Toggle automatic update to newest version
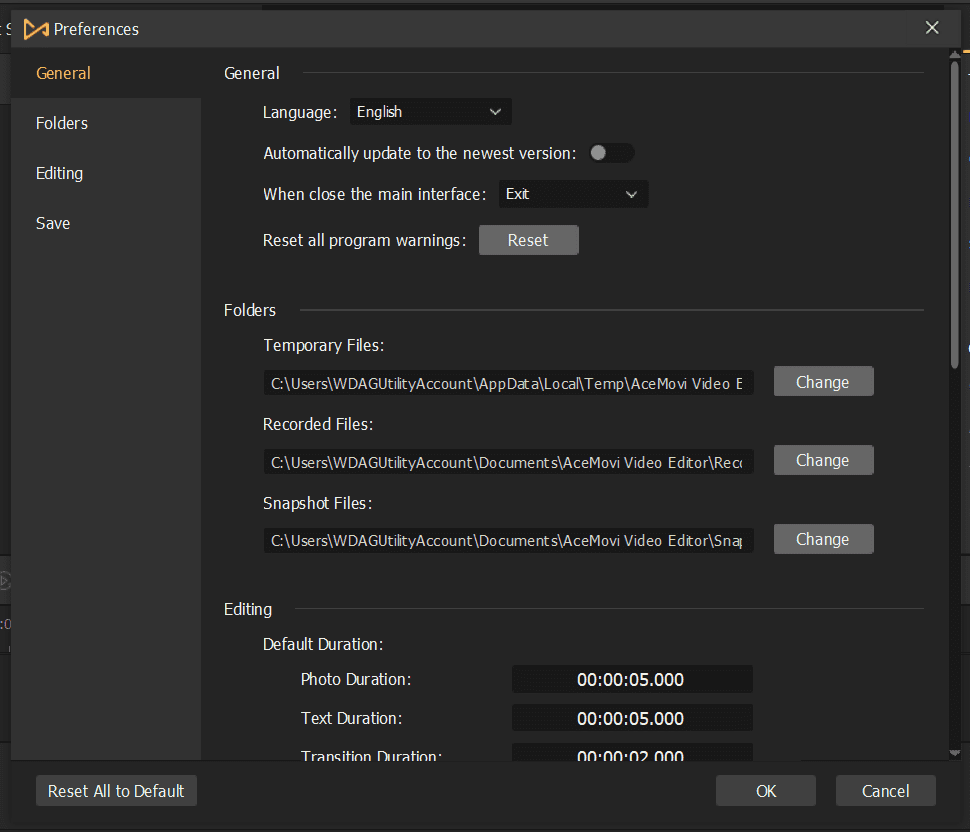The width and height of the screenshot is (970, 832). pyautogui.click(x=611, y=153)
